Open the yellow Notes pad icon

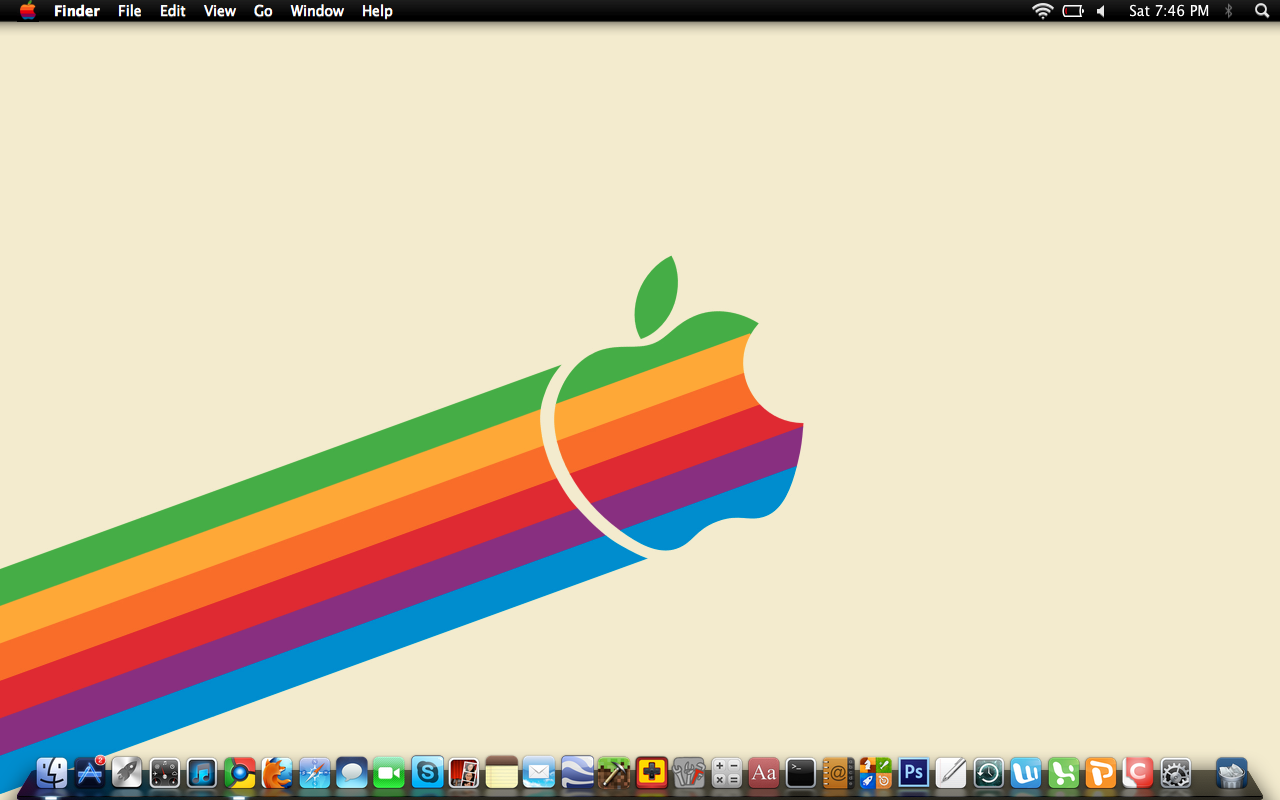coord(502,773)
